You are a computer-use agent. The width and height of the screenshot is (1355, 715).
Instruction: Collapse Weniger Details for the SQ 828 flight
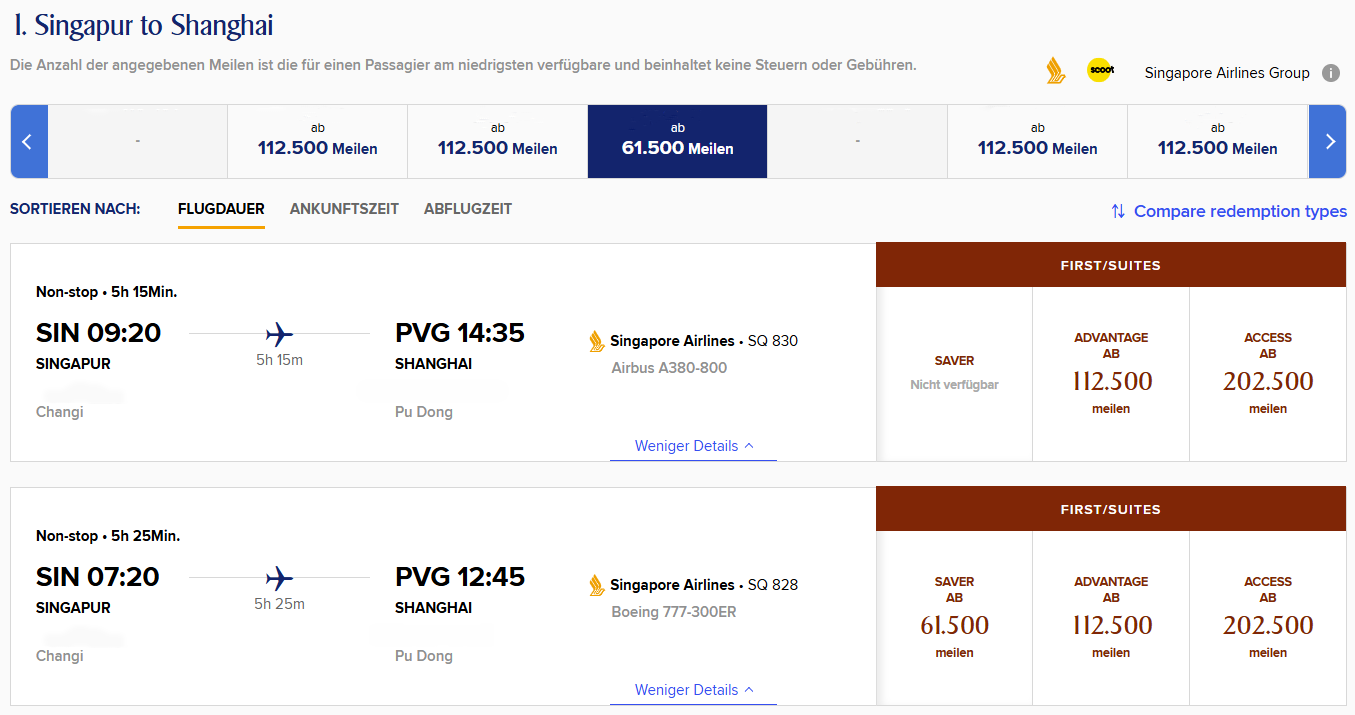693,690
